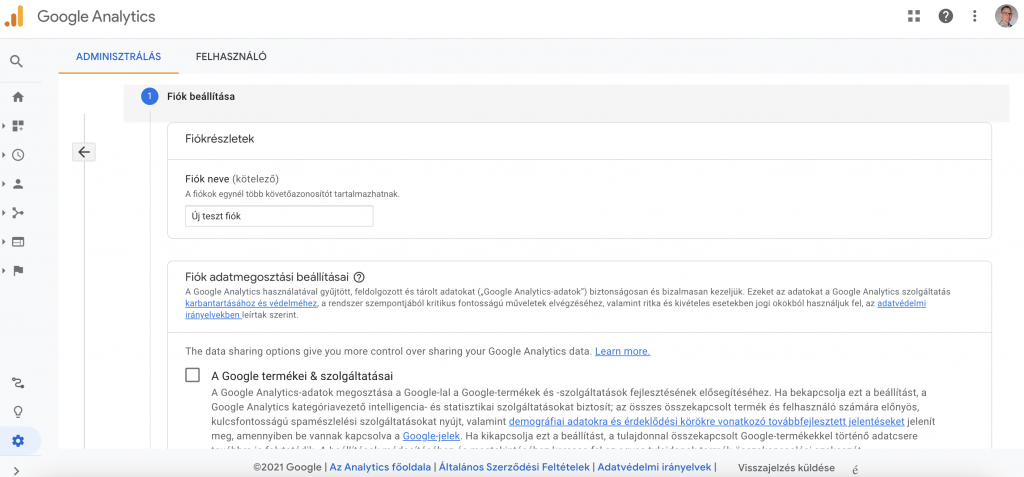Open the search magnifier in sidebar
This screenshot has height=477, width=1024.
(x=17, y=62)
